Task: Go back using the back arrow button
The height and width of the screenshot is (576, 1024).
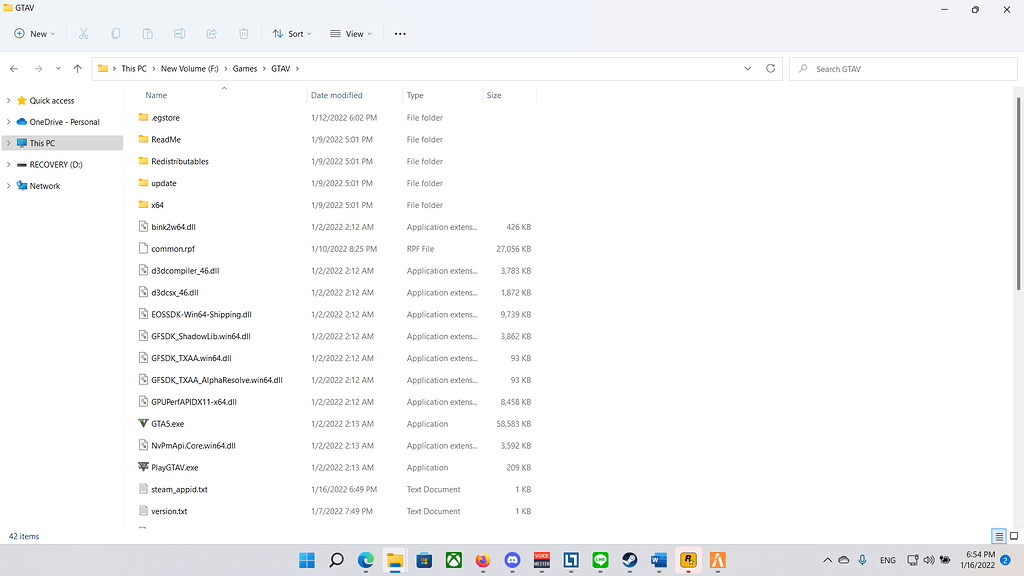Action: pos(14,68)
